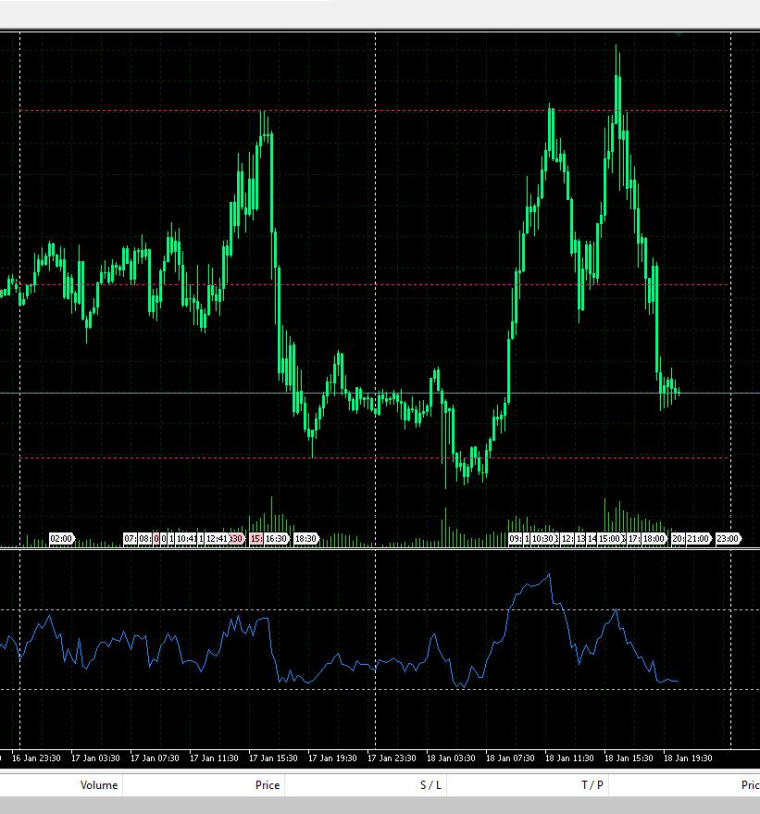Click the 18 Jan 07:30 time label
Viewport: 760px width, 814px height.
coord(510,758)
